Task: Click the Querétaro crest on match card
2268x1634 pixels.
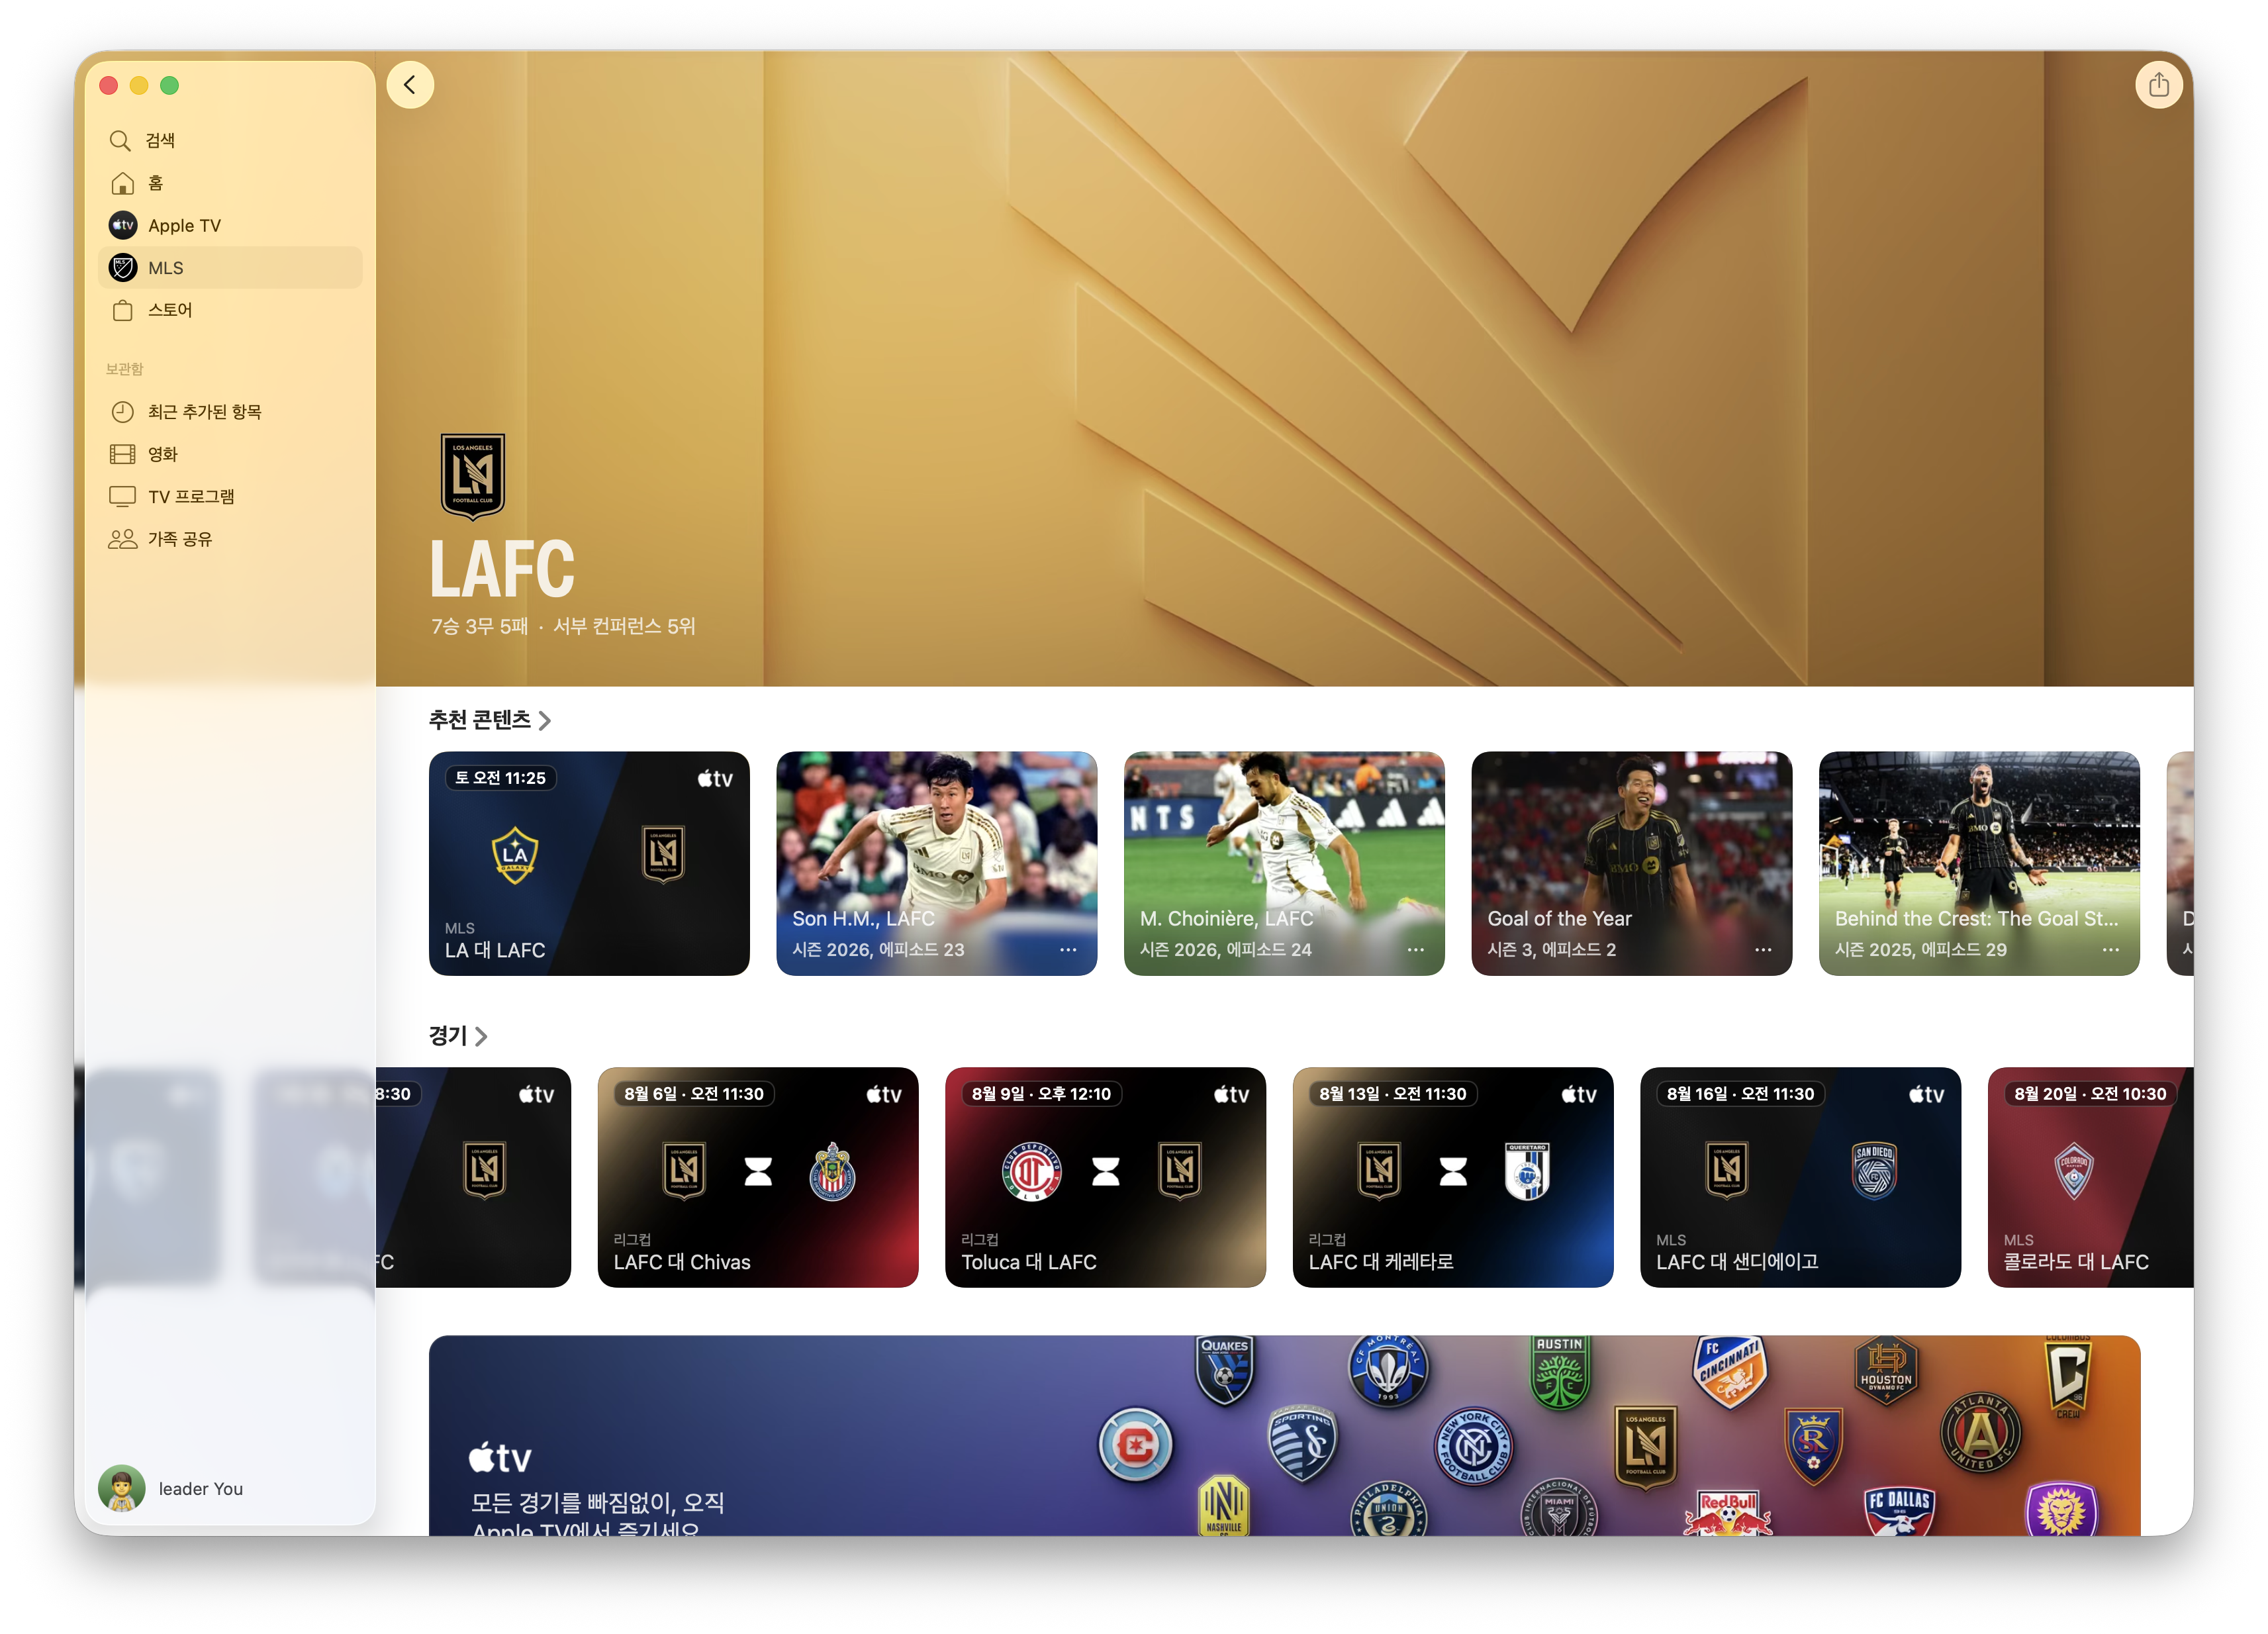Action: (x=1527, y=1171)
